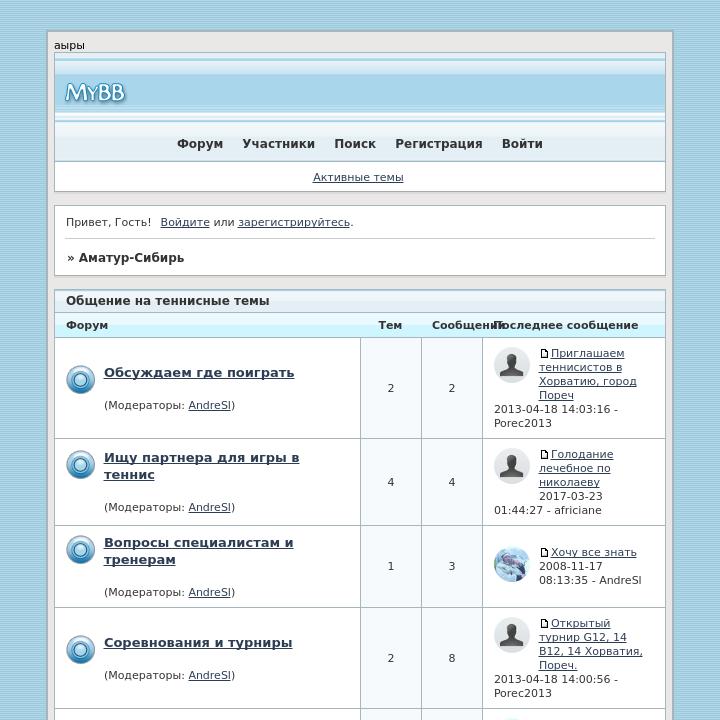Click page icon before Приглашаем теннисистов link
This screenshot has height=720, width=720.
tap(544, 353)
